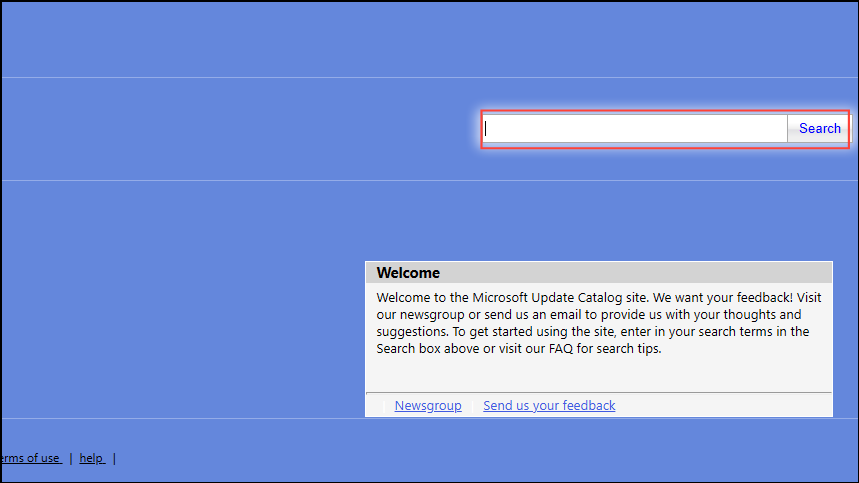Click the Search button

[x=819, y=129]
